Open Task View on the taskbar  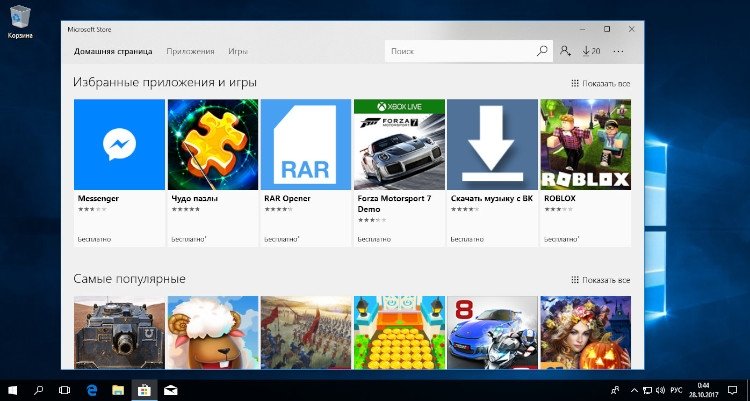pos(64,390)
